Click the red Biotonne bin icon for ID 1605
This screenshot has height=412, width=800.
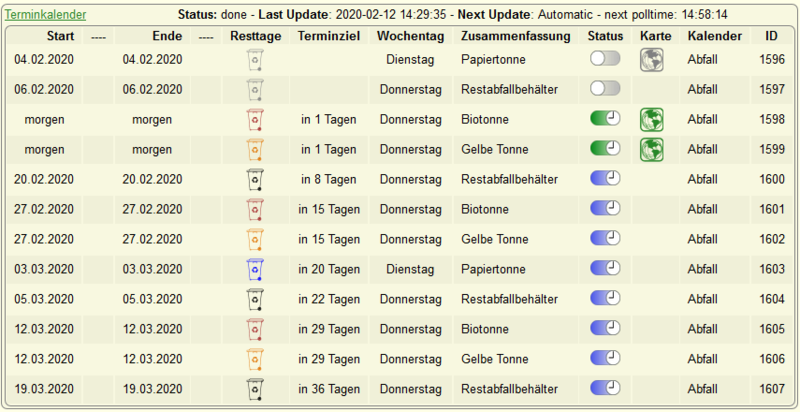(x=255, y=329)
